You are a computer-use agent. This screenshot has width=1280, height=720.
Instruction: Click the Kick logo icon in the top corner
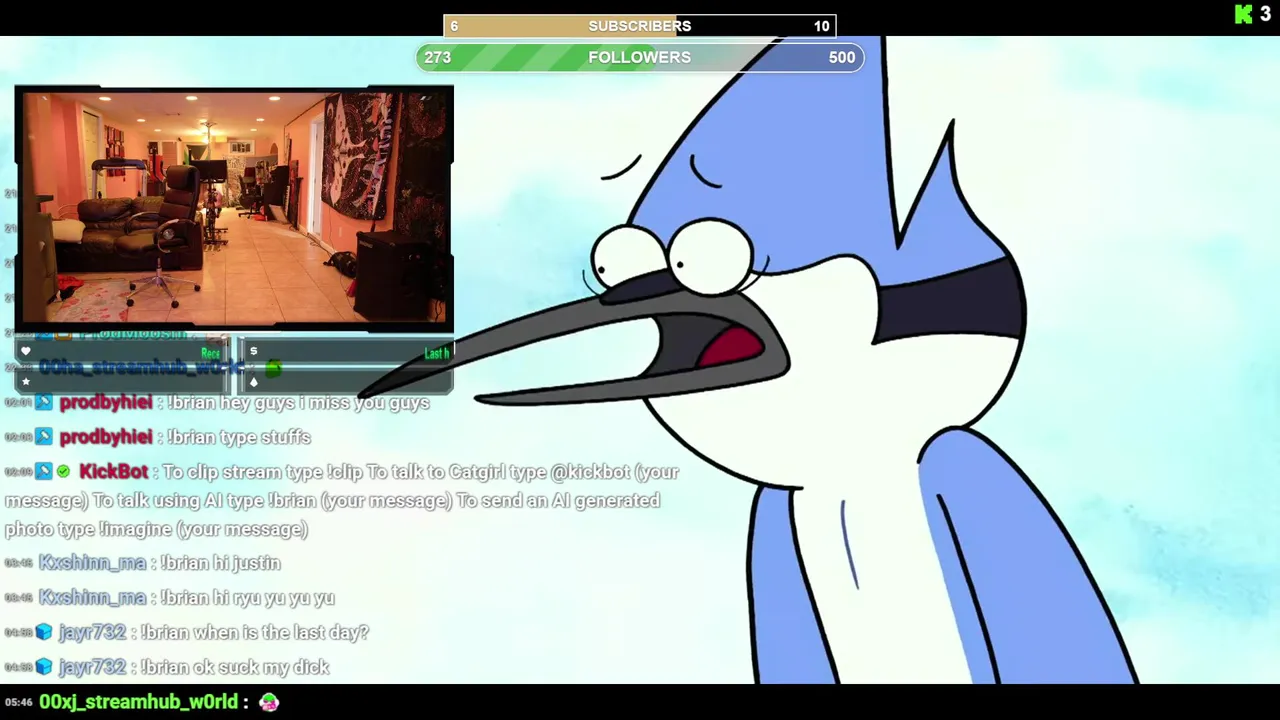[1243, 14]
